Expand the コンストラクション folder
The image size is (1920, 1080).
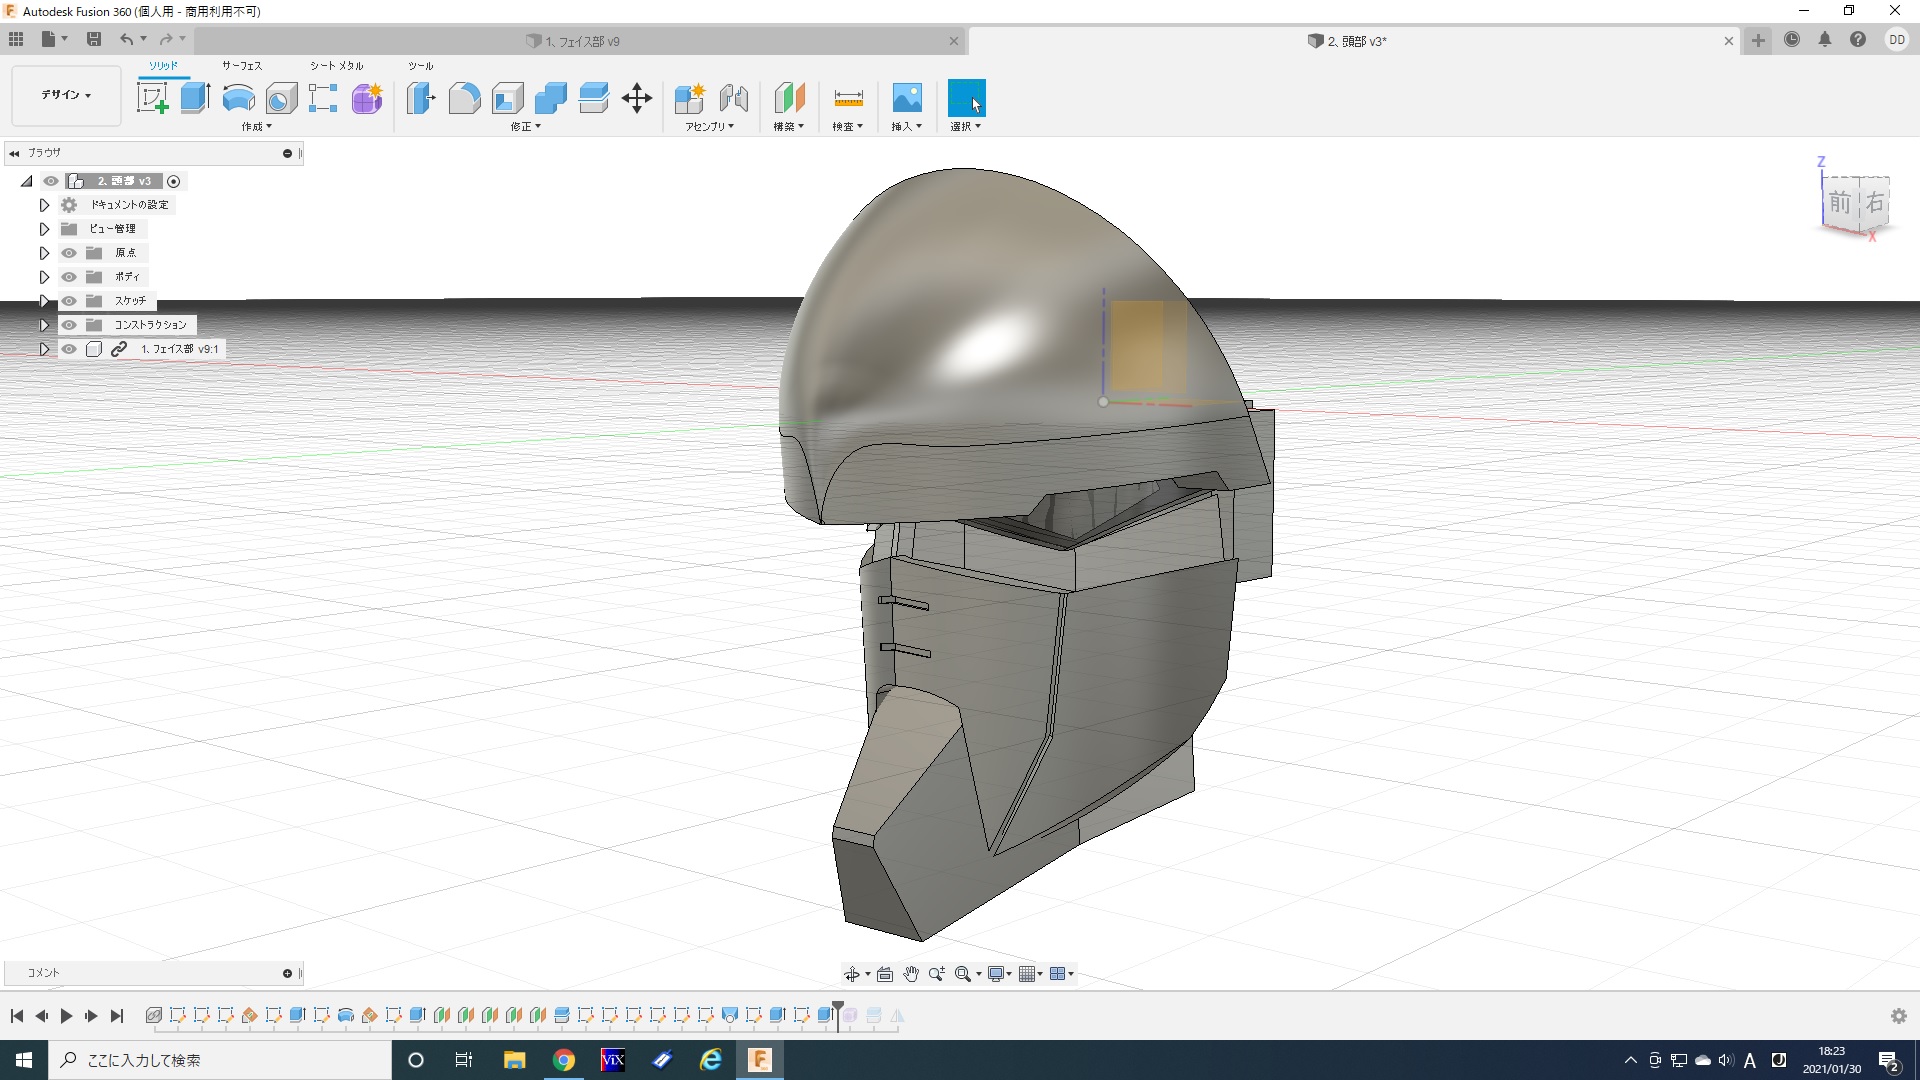(44, 325)
